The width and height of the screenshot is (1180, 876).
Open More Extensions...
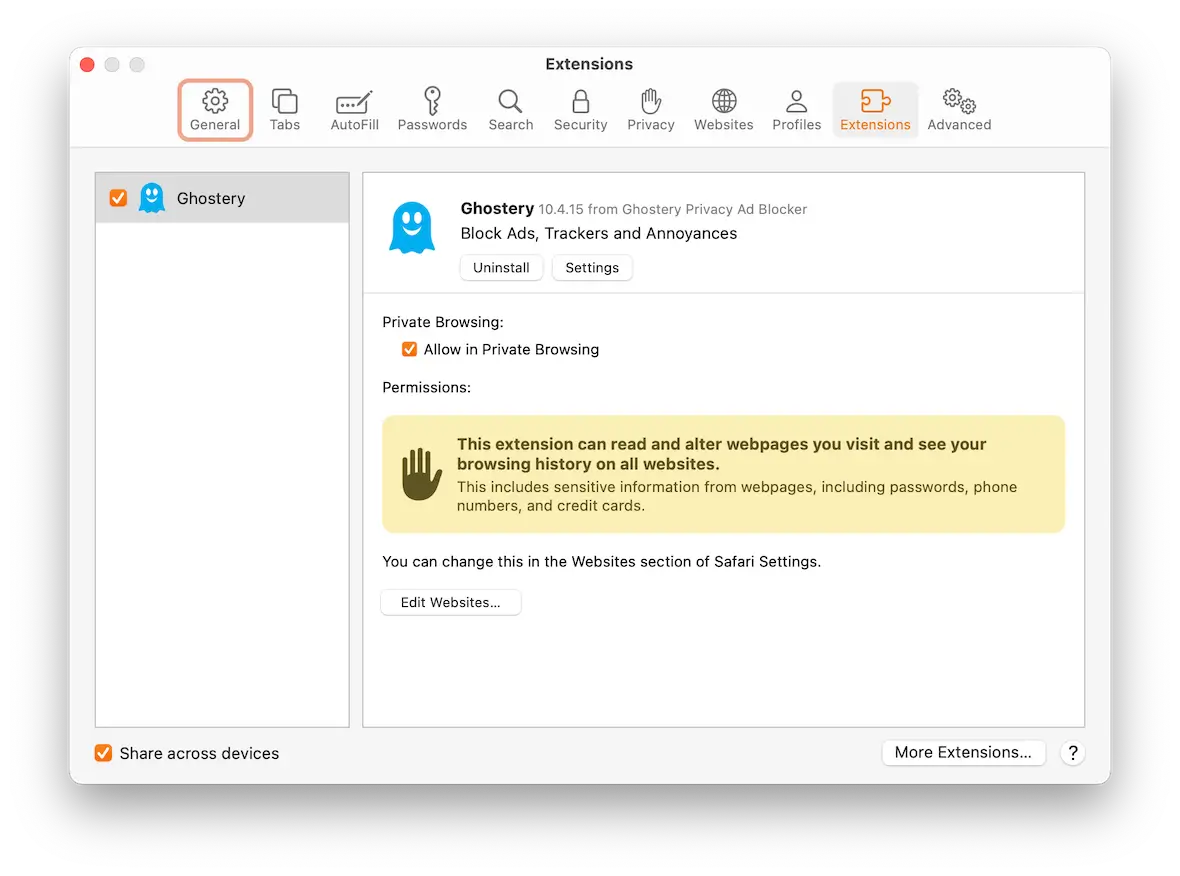963,753
